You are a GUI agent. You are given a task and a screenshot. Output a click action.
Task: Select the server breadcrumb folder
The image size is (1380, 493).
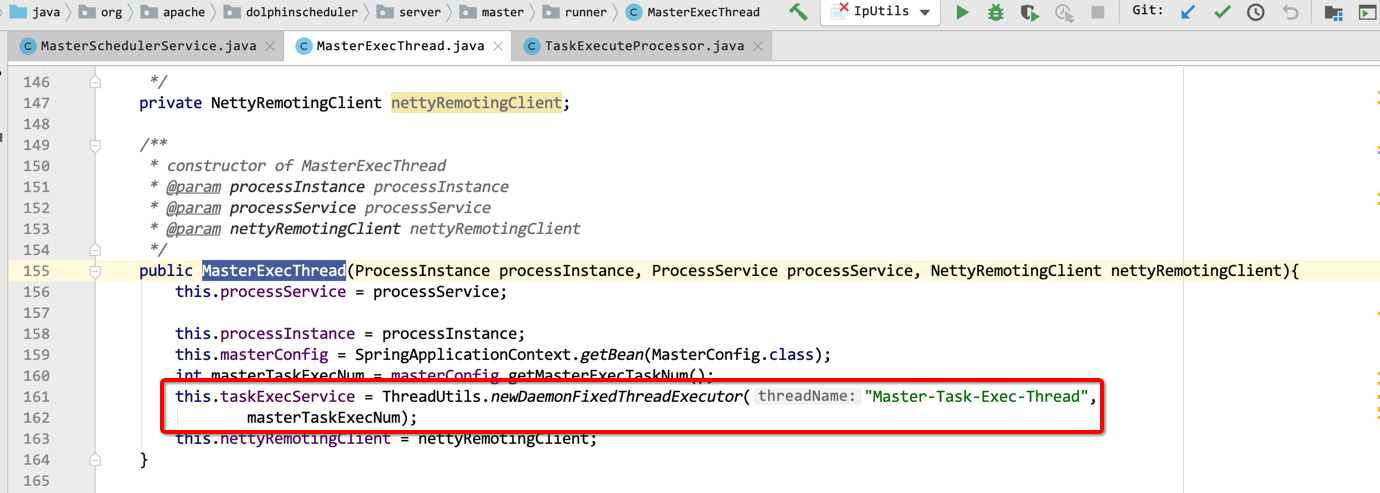click(x=408, y=12)
